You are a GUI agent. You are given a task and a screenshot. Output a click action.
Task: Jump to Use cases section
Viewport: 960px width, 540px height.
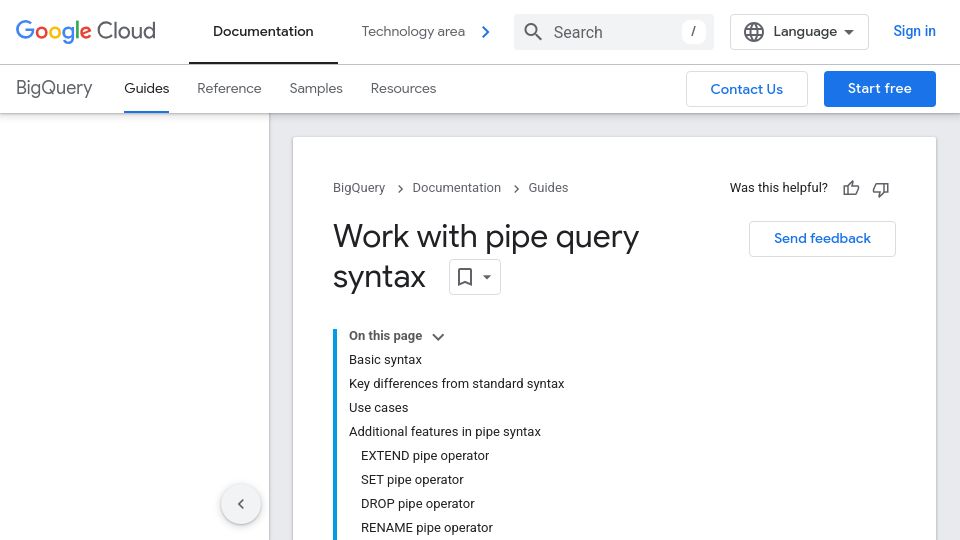[378, 408]
